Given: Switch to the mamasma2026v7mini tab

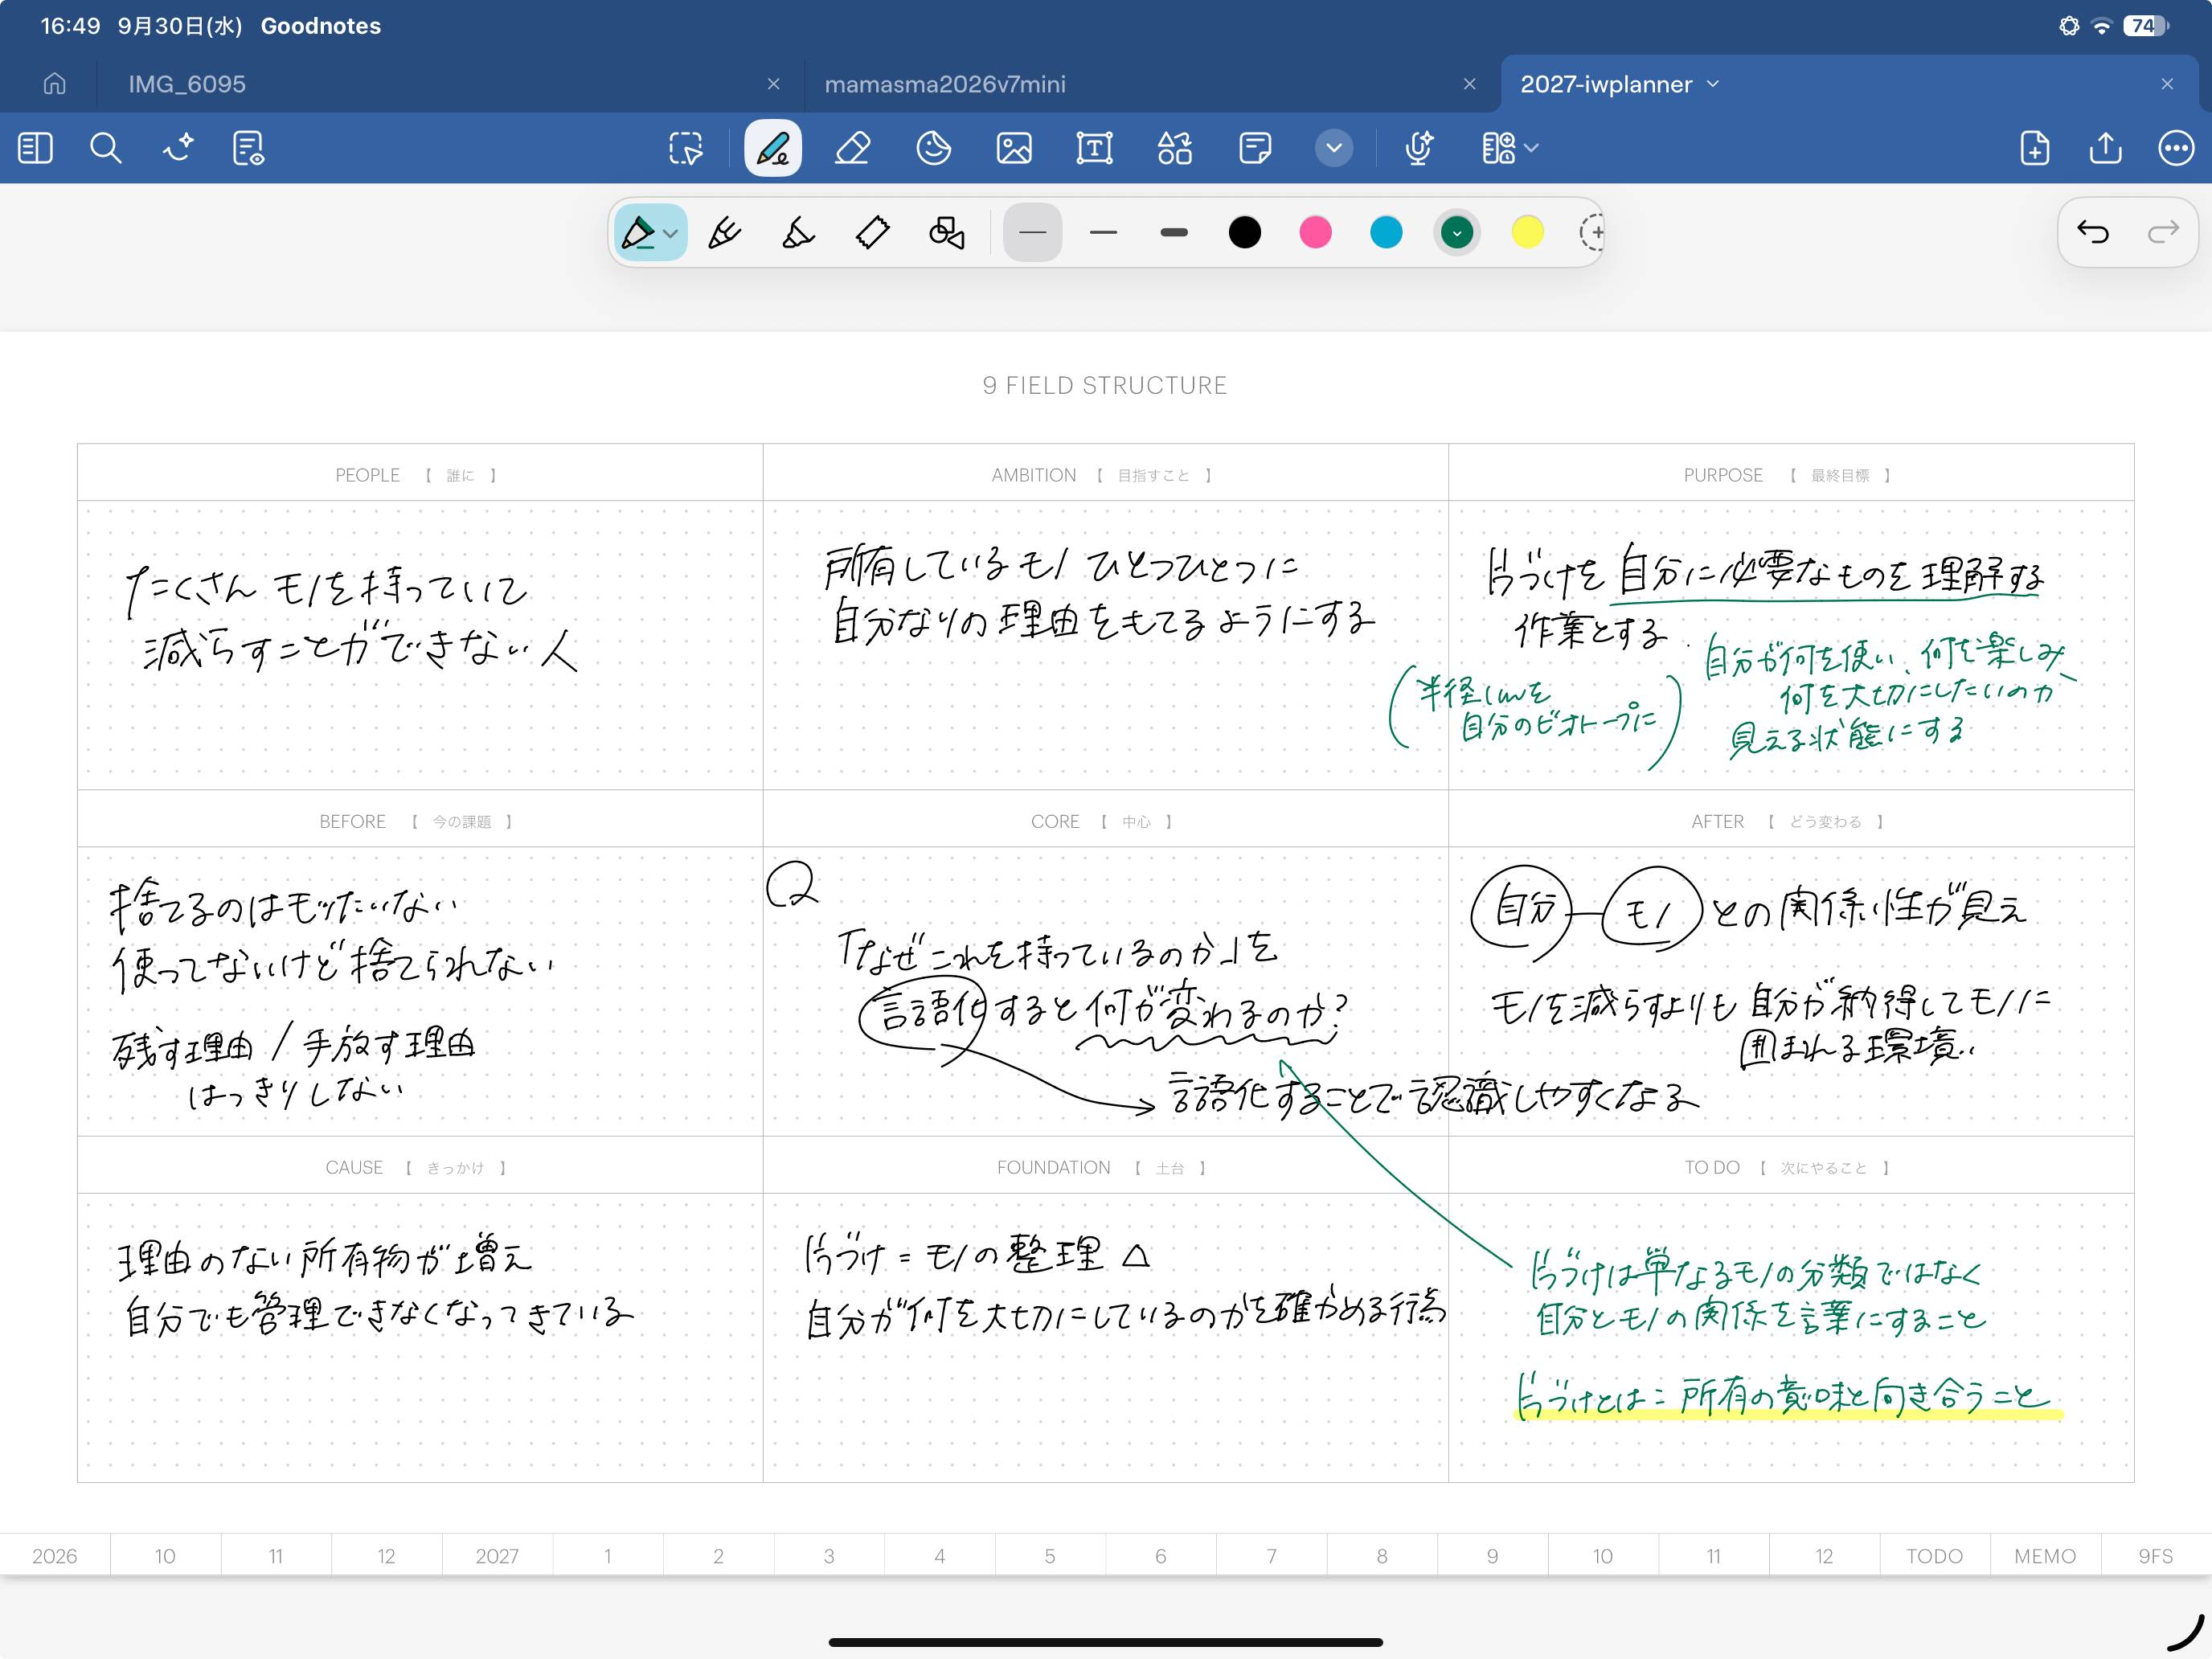Looking at the screenshot, I should 945,84.
